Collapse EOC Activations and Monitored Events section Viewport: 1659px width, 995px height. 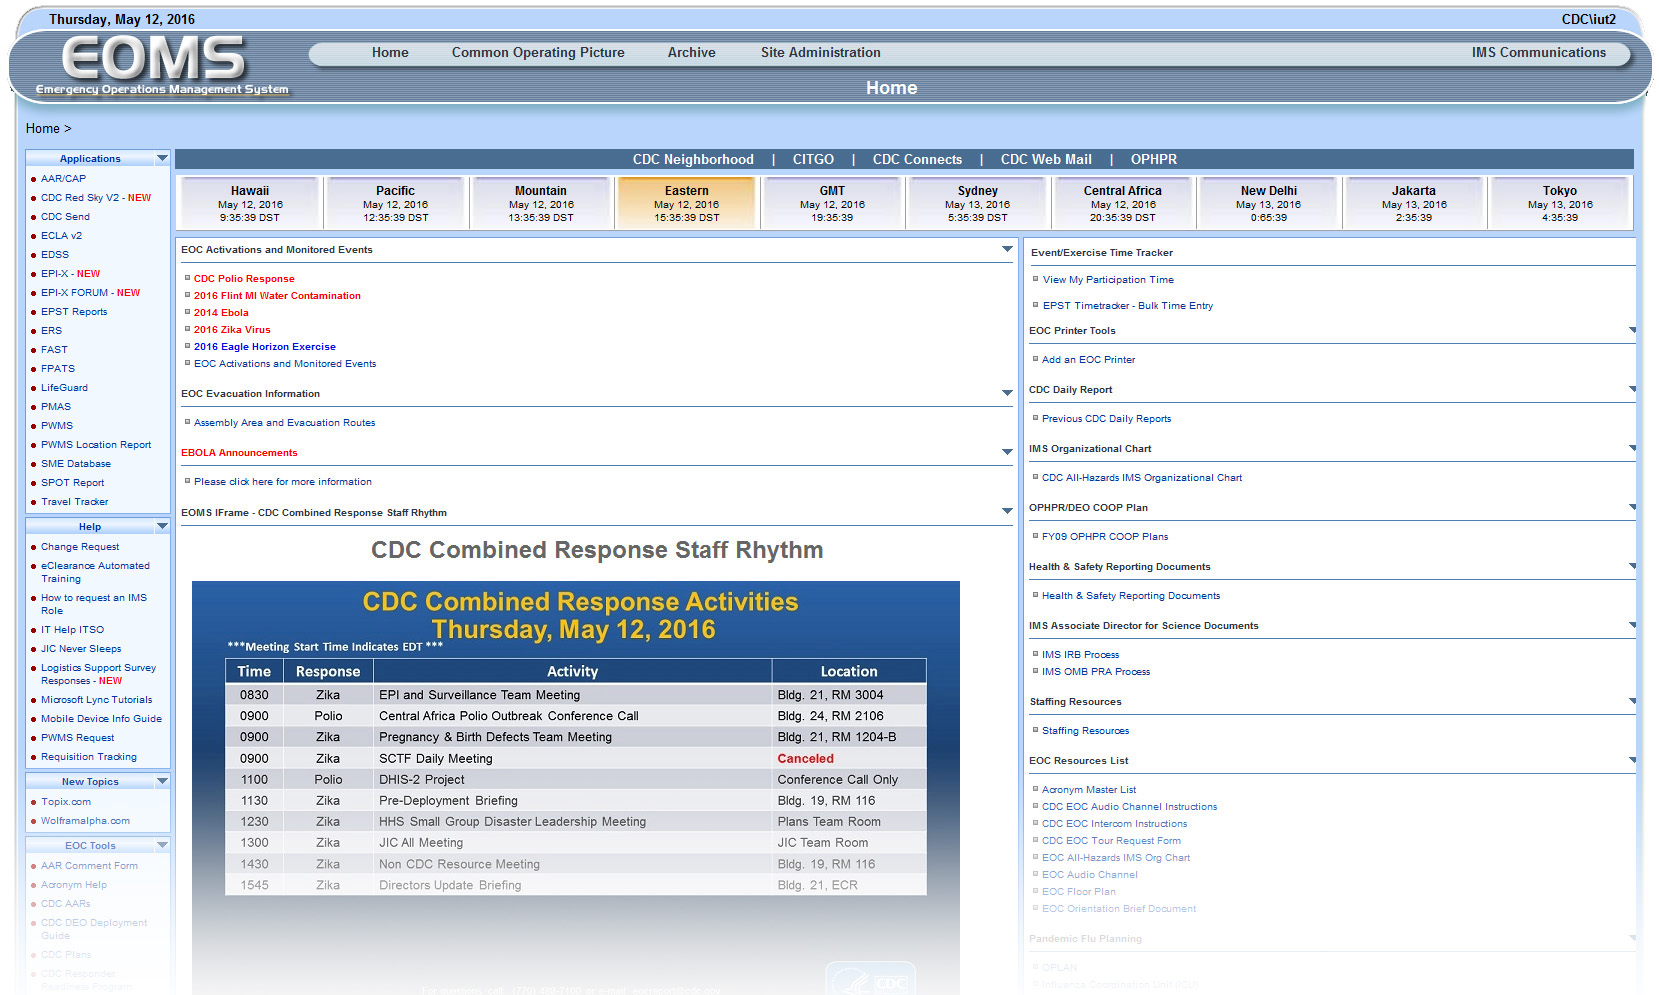(x=1007, y=250)
